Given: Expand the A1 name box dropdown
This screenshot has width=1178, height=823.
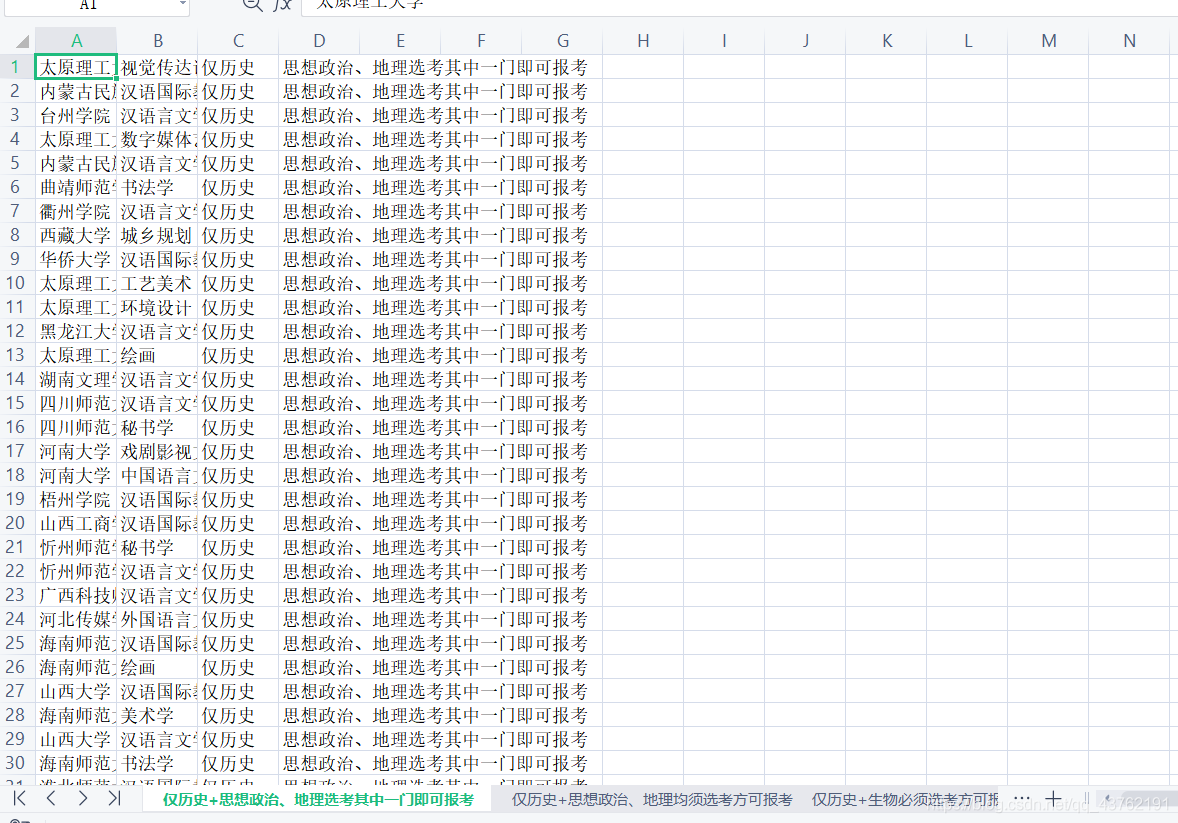Looking at the screenshot, I should click(183, 5).
